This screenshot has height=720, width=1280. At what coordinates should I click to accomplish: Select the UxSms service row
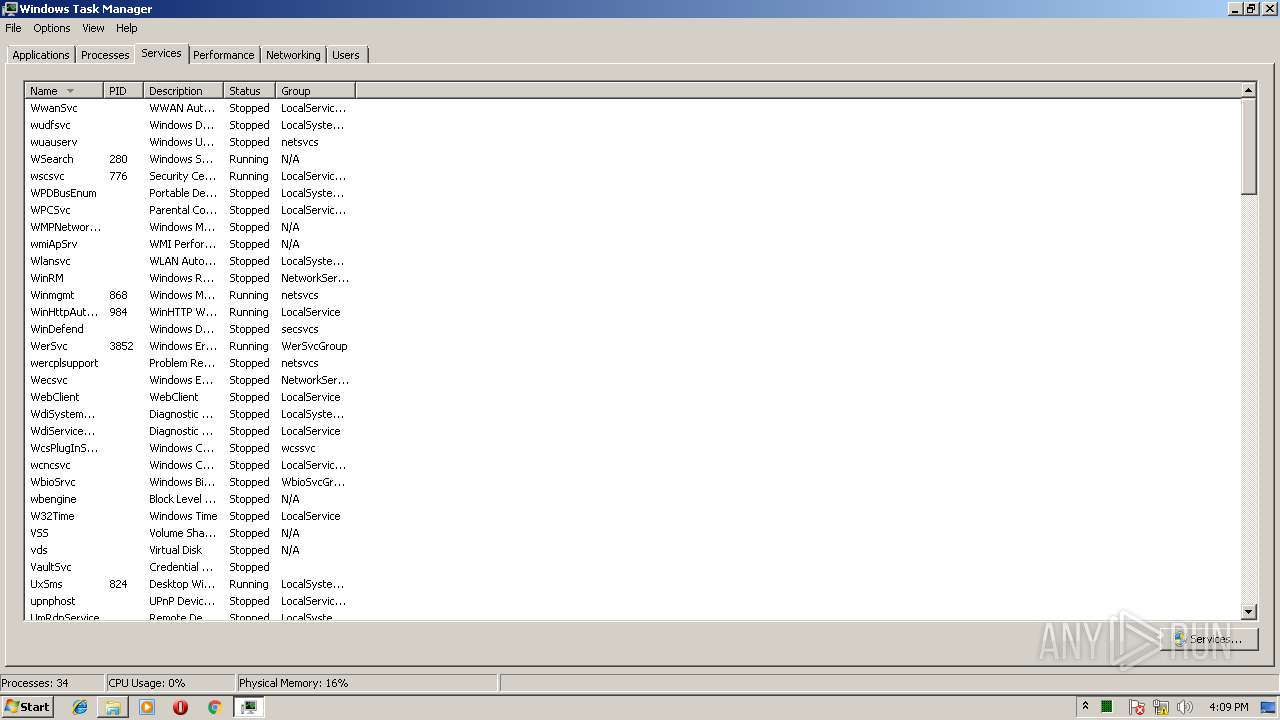tap(190, 584)
